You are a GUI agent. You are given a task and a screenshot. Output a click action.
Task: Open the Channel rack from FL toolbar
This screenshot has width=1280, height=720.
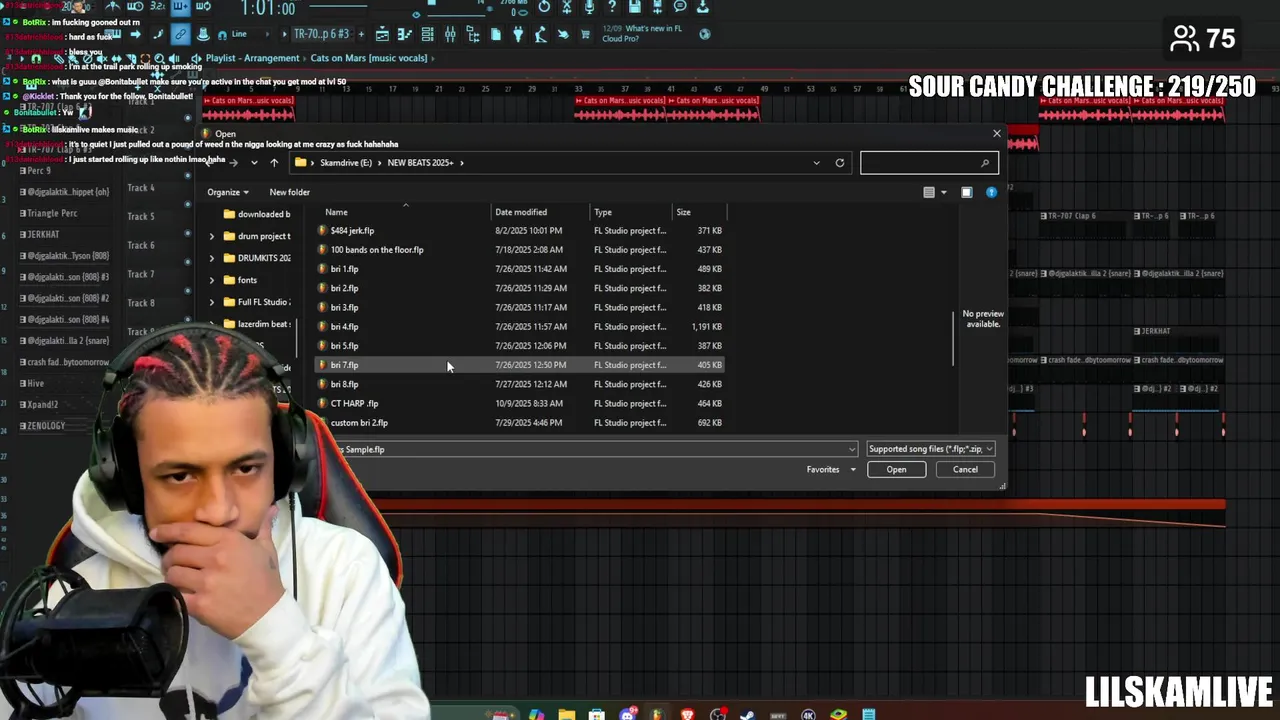[427, 34]
